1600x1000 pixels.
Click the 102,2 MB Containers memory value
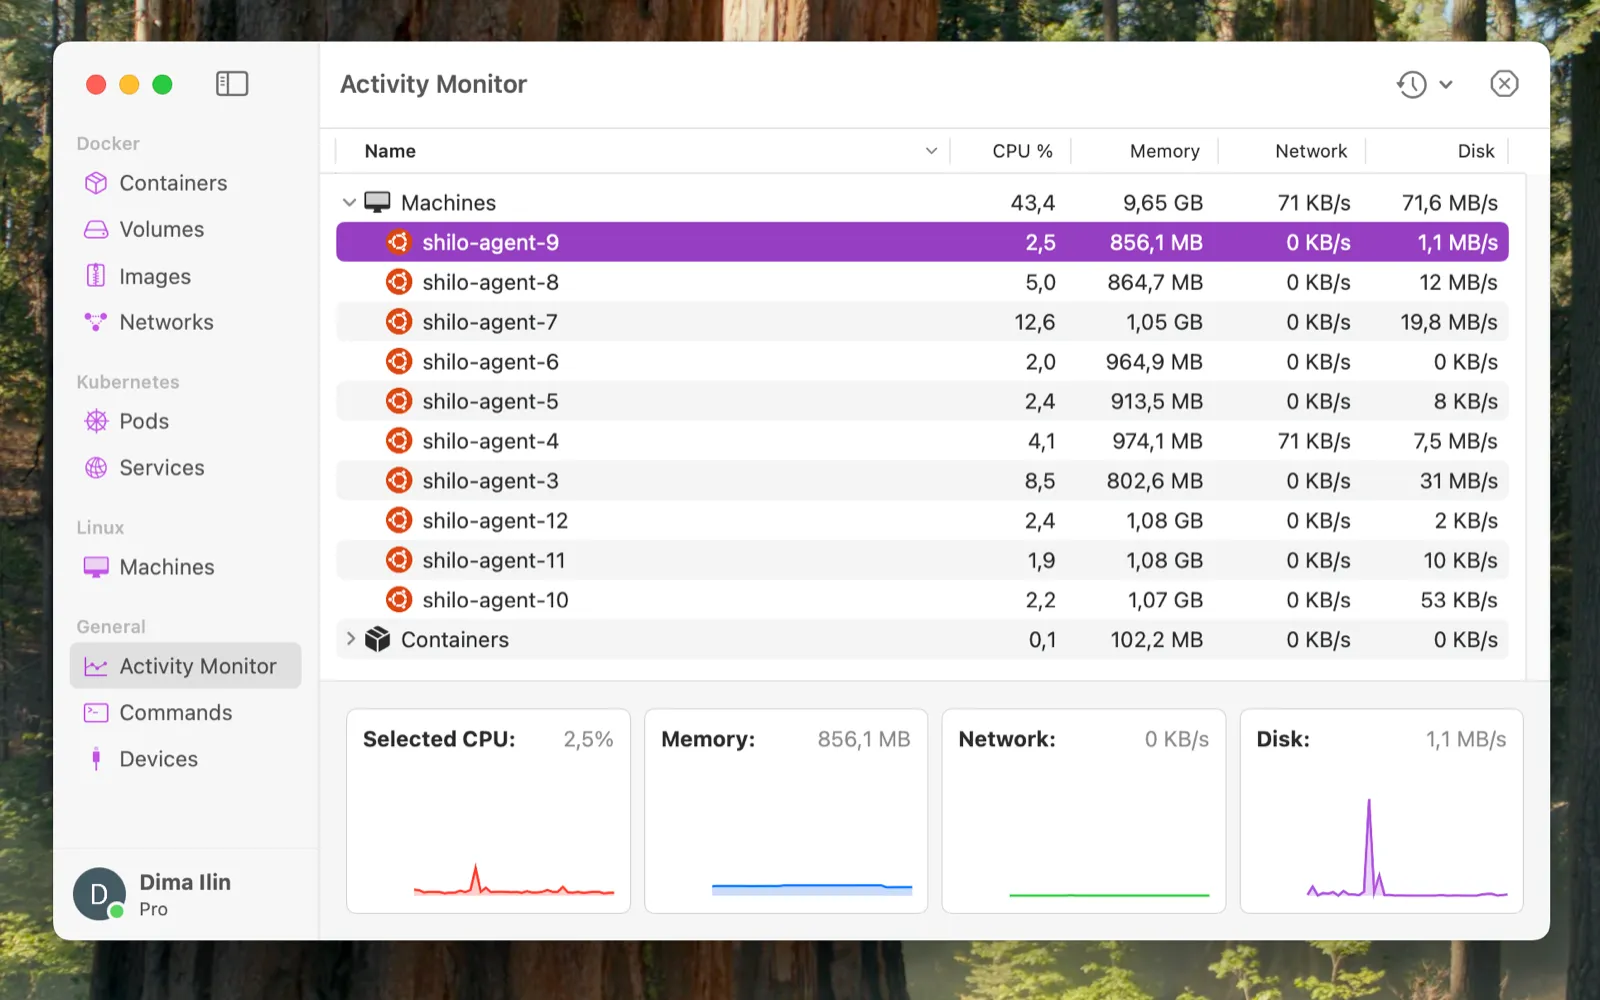click(x=1157, y=640)
